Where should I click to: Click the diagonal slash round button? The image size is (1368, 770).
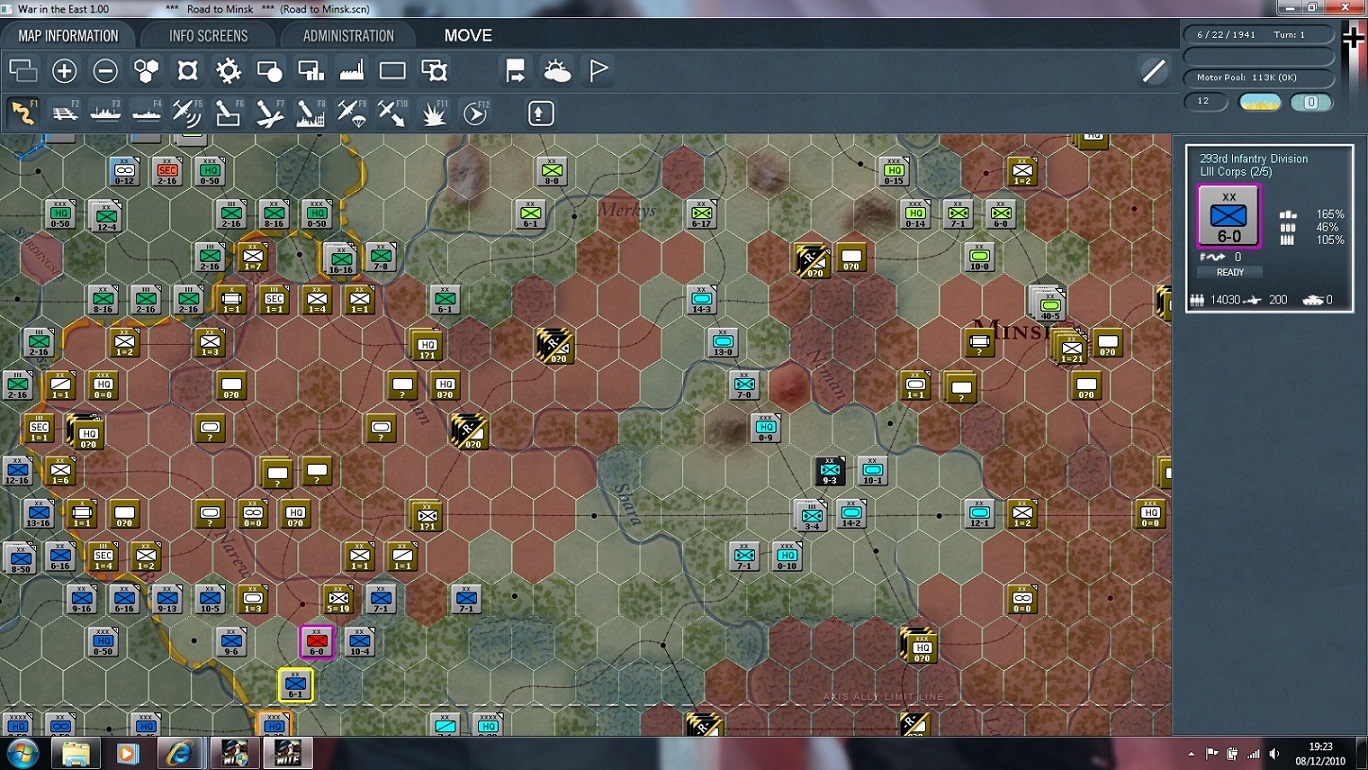click(x=1154, y=71)
